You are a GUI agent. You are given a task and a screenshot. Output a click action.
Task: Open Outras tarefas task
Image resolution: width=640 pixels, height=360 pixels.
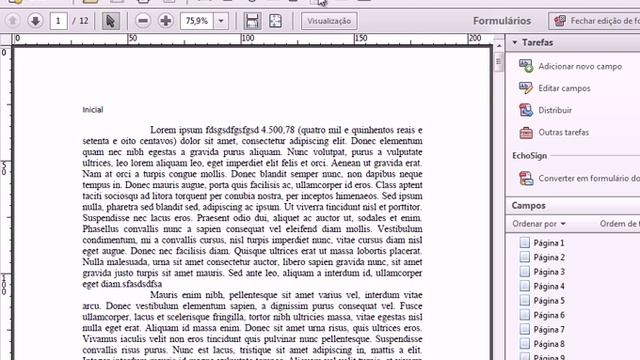[x=564, y=132]
